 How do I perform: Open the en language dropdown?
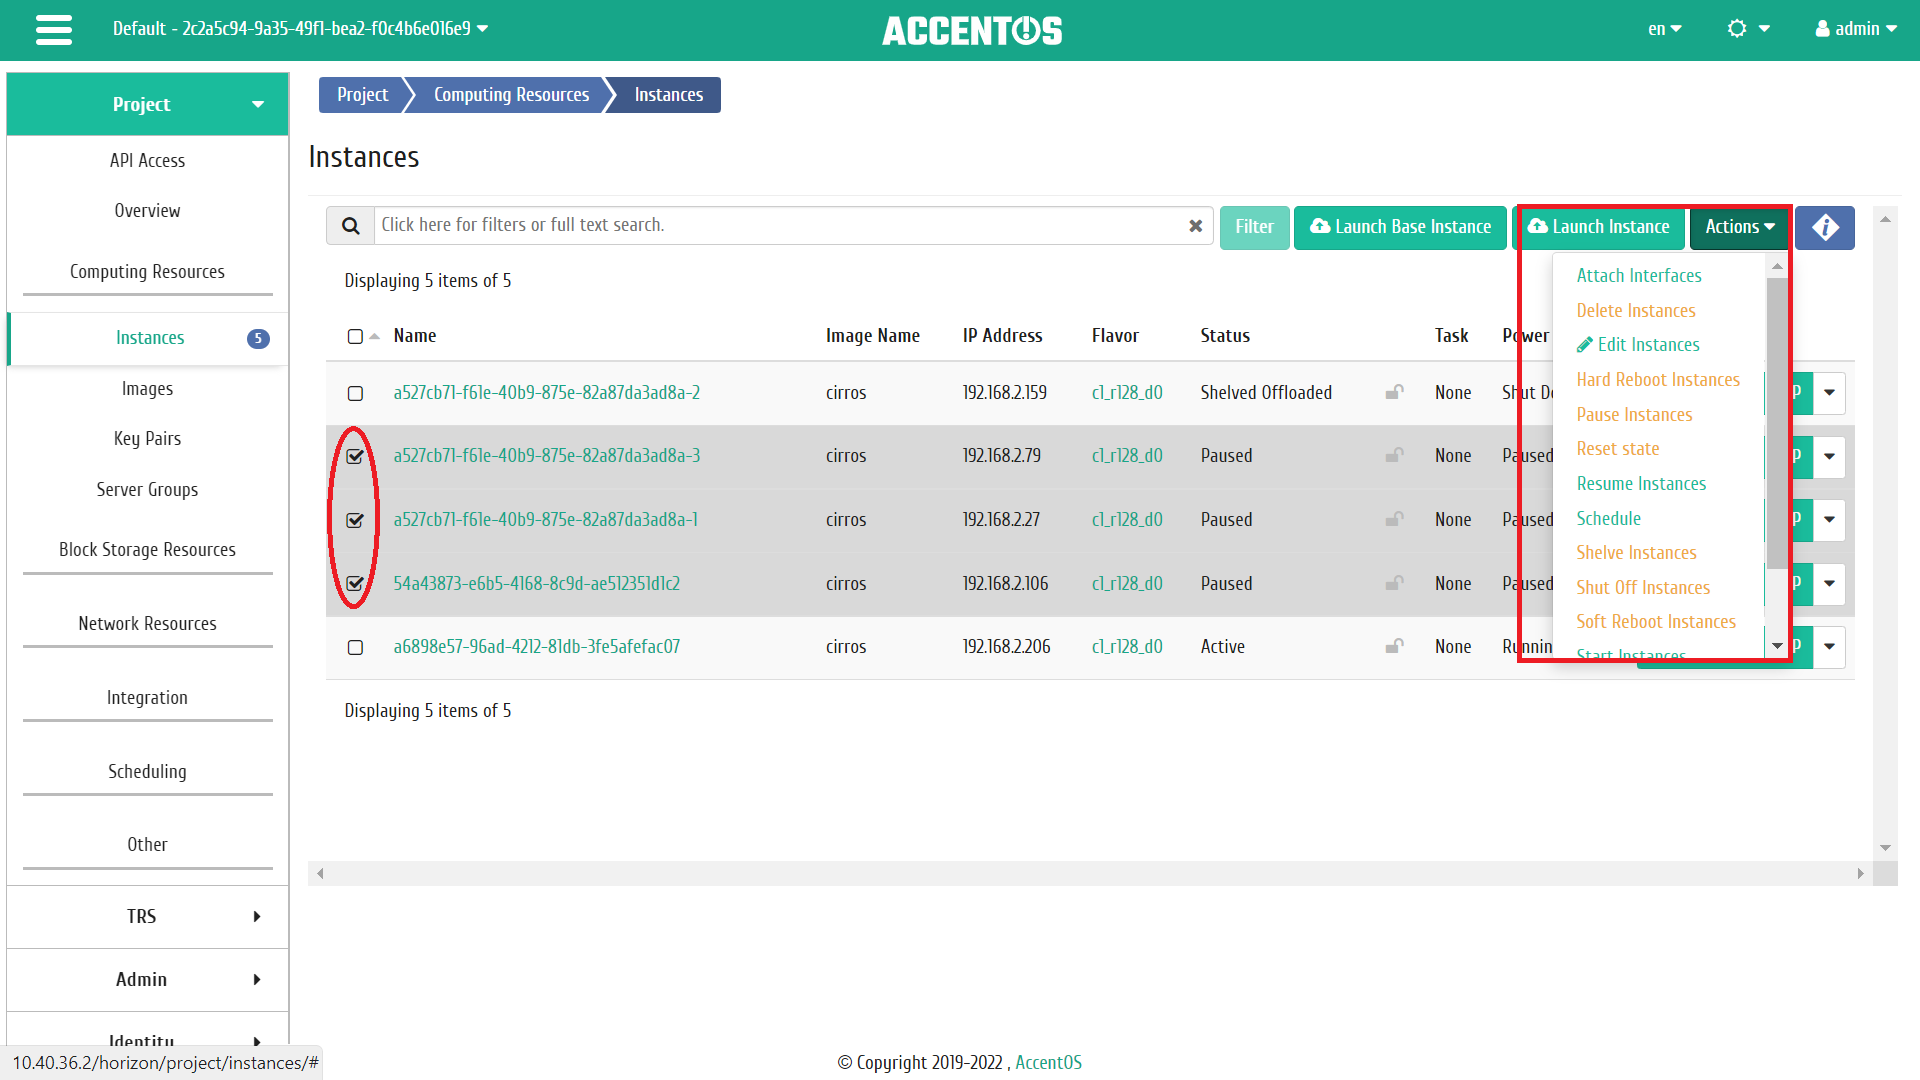(x=1664, y=29)
